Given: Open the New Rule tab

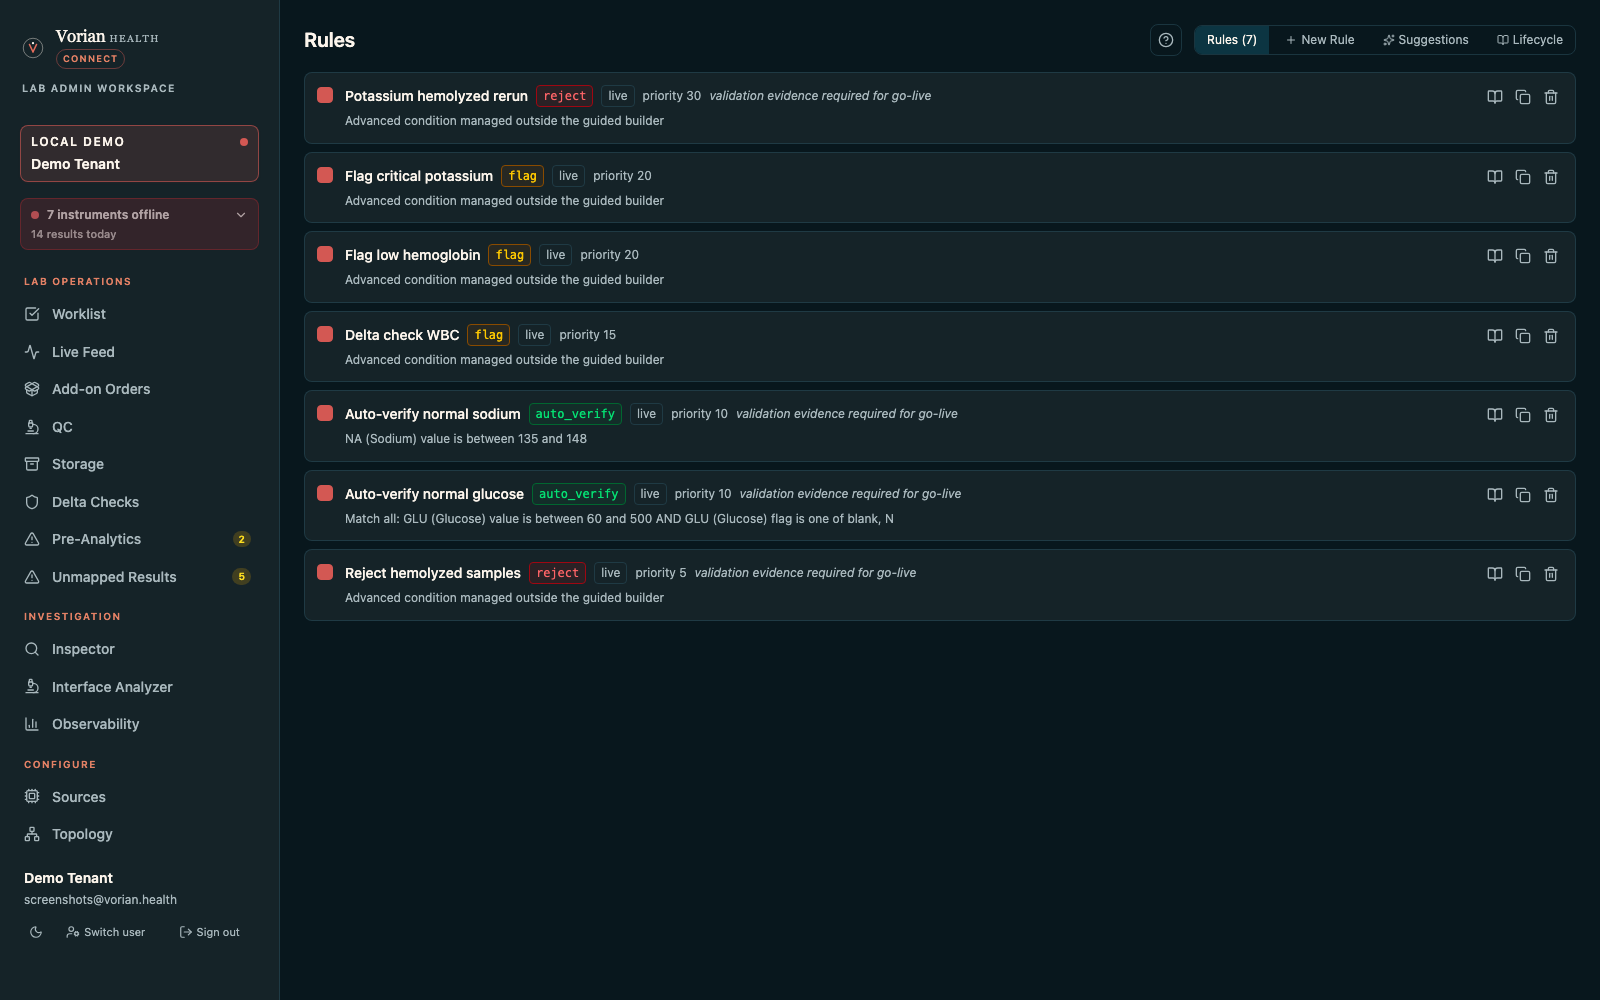Looking at the screenshot, I should 1320,40.
